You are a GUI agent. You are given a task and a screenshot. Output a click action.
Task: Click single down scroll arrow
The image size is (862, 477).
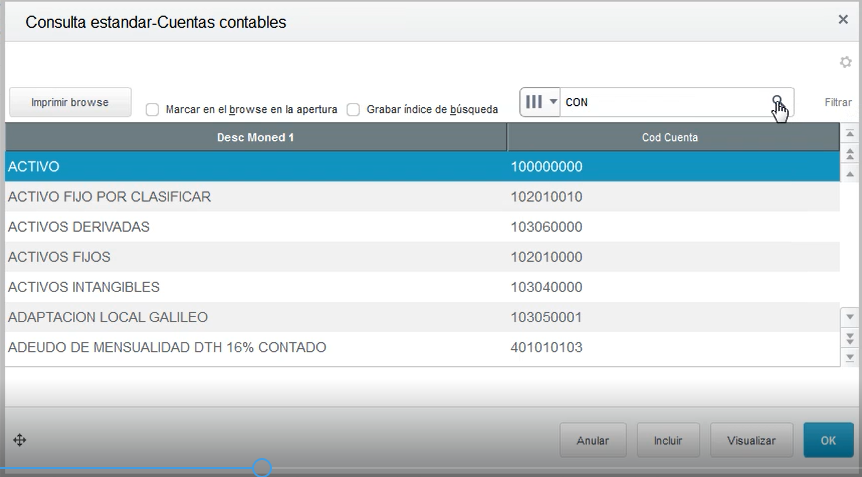pos(850,317)
